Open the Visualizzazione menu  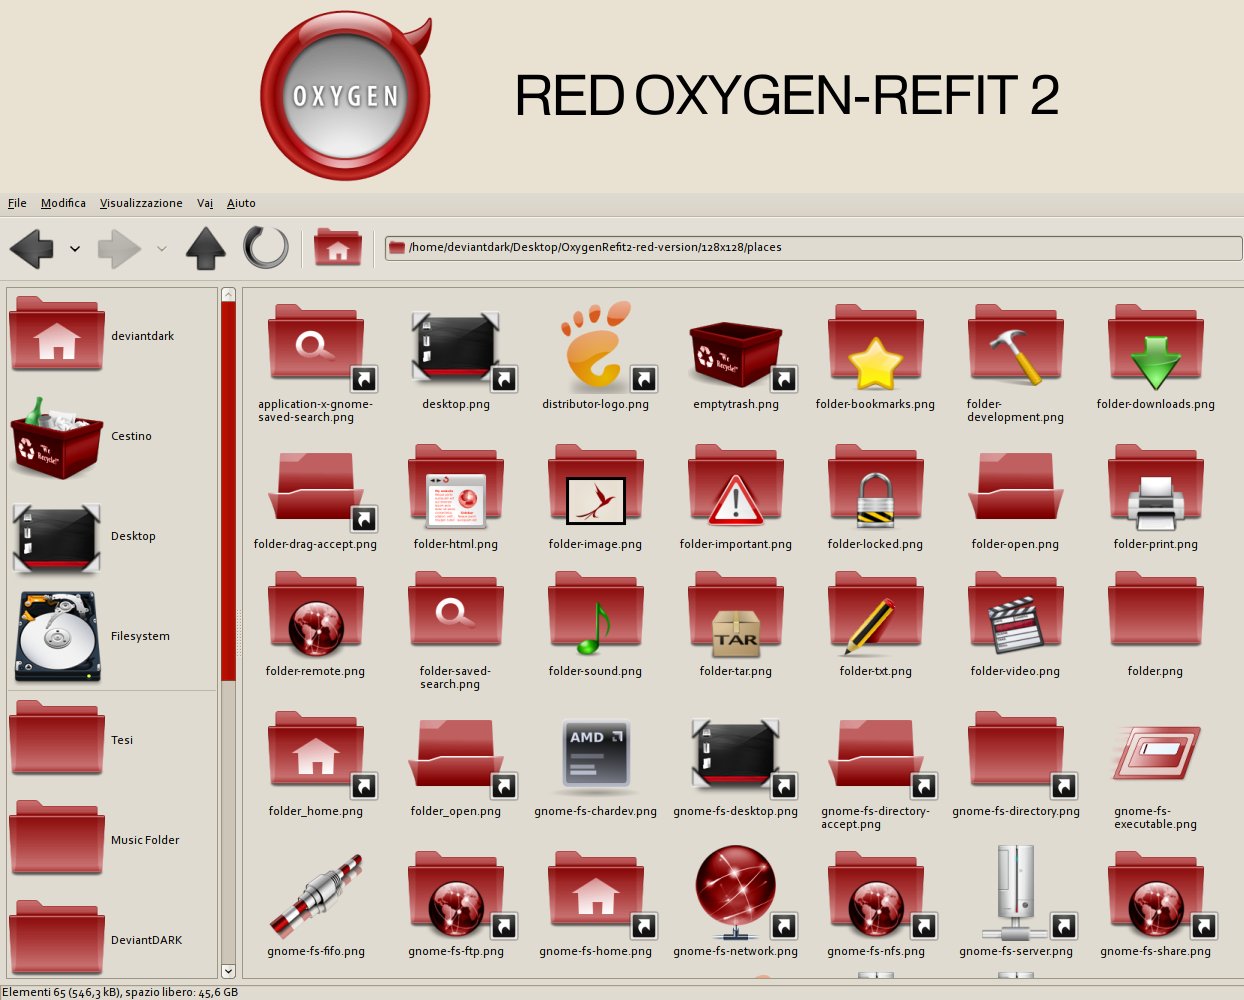point(141,203)
